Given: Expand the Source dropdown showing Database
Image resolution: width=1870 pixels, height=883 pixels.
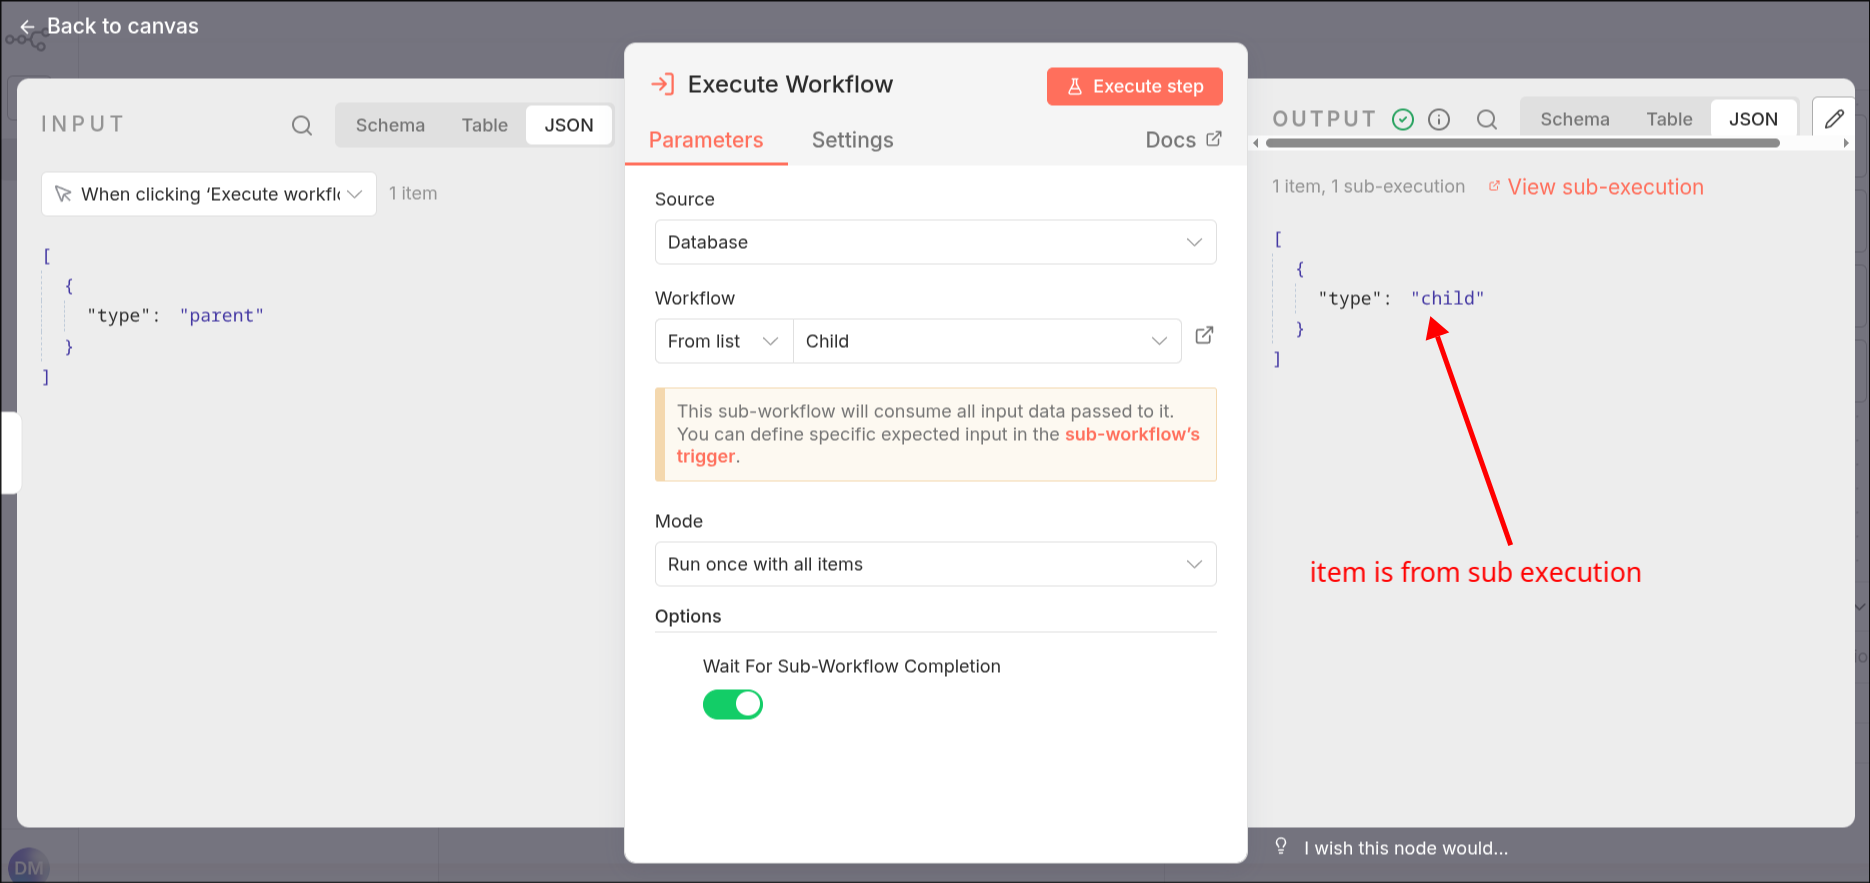Looking at the screenshot, I should (x=935, y=242).
